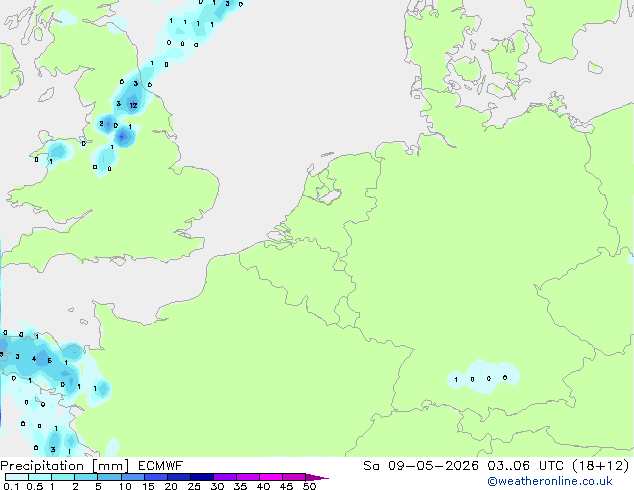The height and width of the screenshot is (490, 634).
Task: Click the 0.5–1 mm legend color box
Action: [40, 477]
